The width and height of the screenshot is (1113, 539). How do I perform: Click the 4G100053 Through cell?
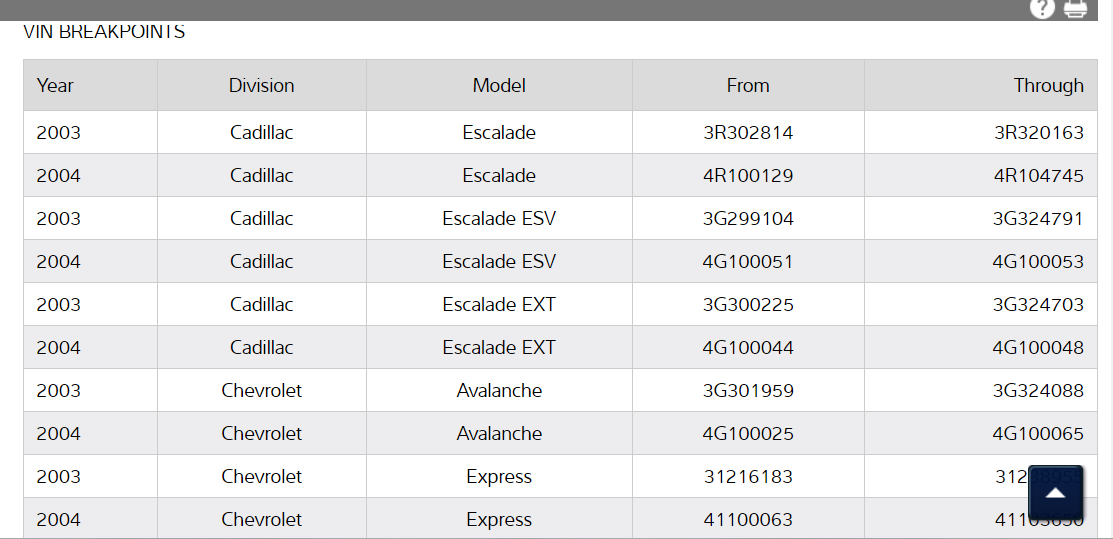point(1038,261)
